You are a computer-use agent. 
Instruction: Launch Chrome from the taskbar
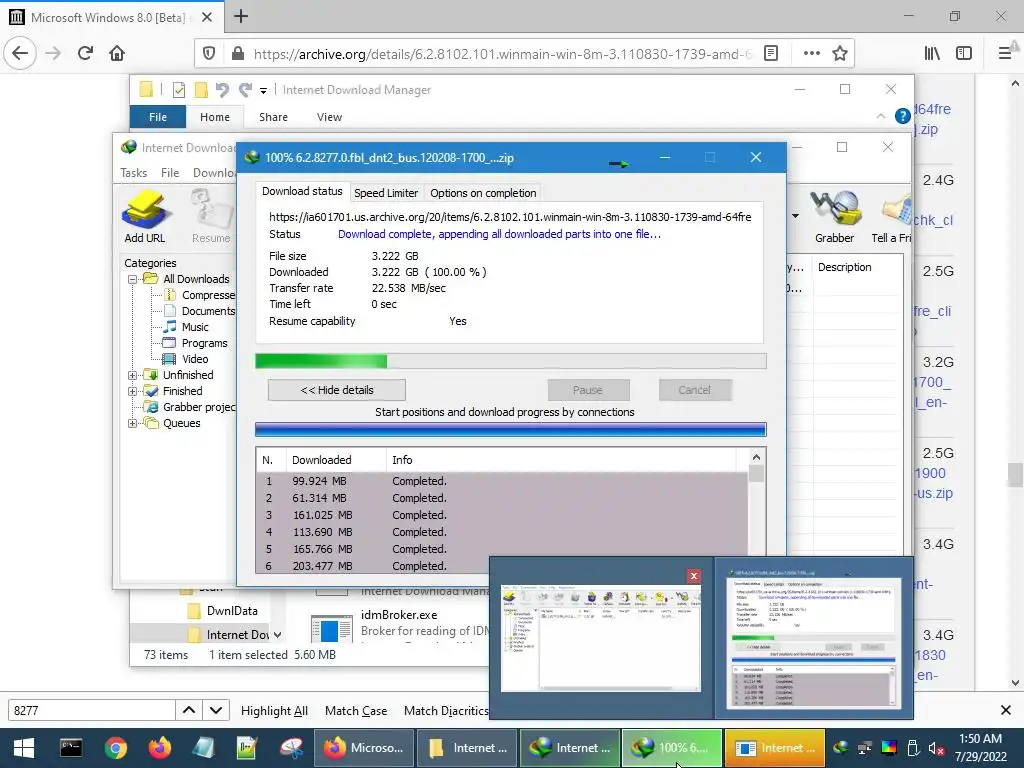(x=116, y=748)
